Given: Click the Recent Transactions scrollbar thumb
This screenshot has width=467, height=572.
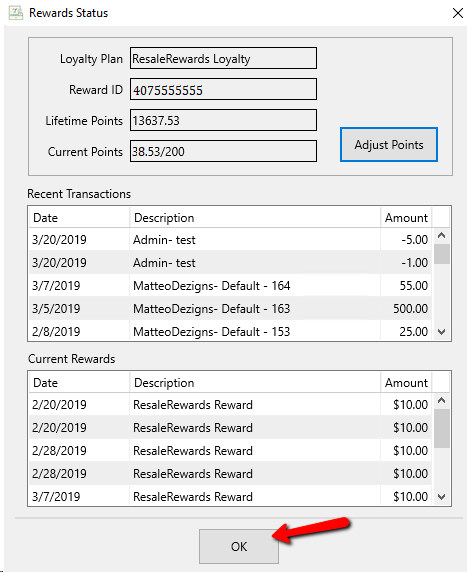Looking at the screenshot, I should point(441,254).
